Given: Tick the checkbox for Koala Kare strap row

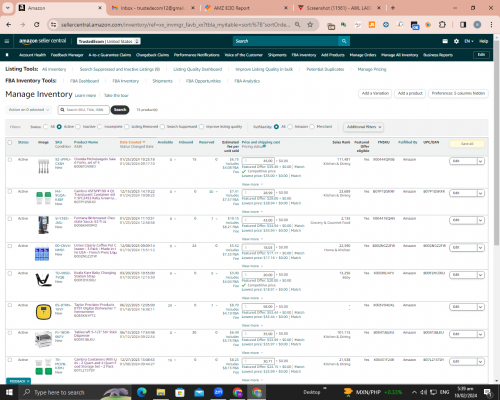Looking at the screenshot, I should click(x=10, y=273).
